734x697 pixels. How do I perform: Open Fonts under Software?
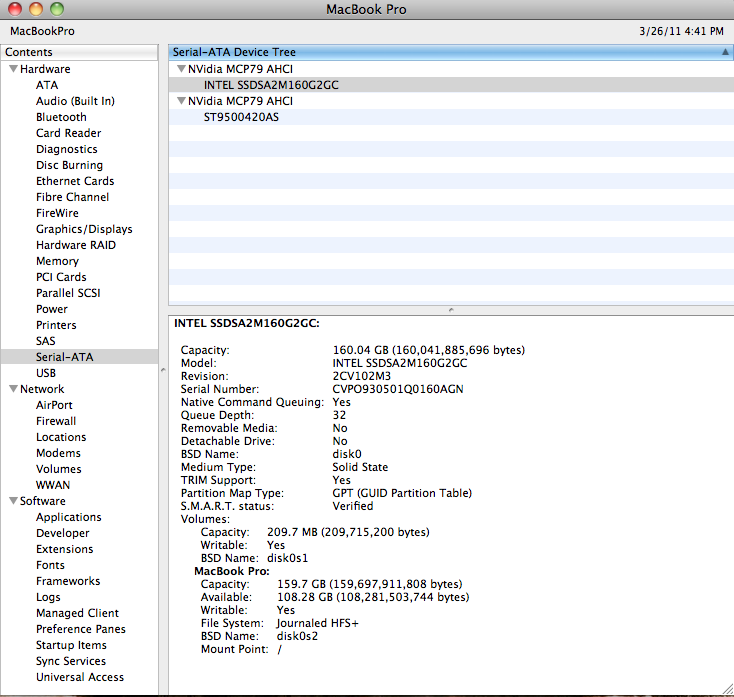(x=51, y=565)
